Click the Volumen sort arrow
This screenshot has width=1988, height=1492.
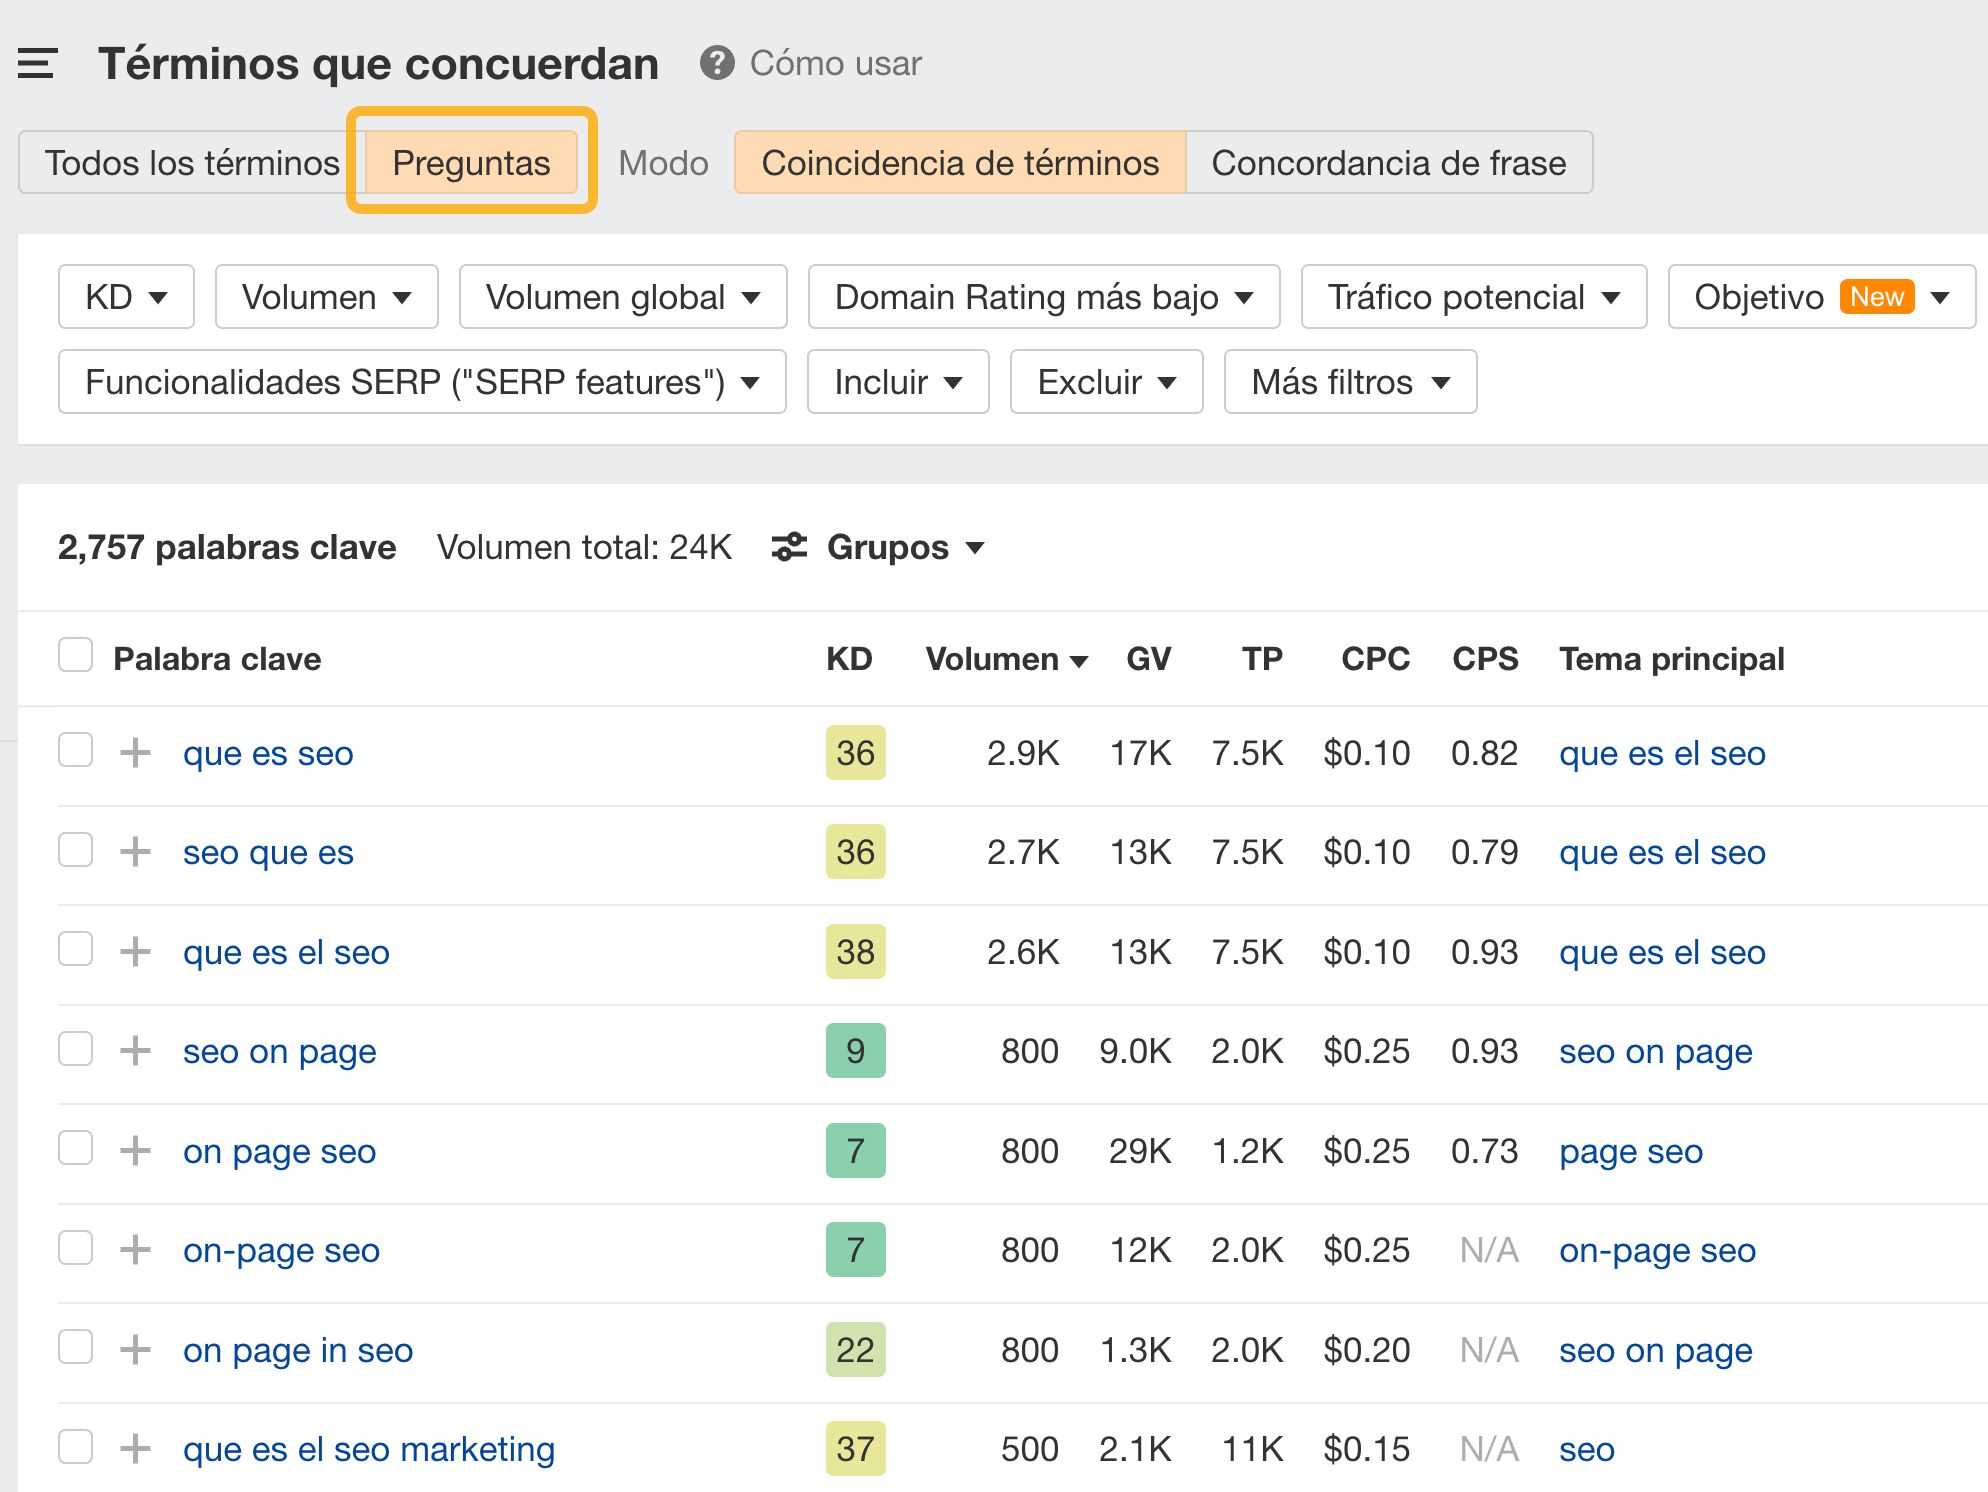point(1080,659)
